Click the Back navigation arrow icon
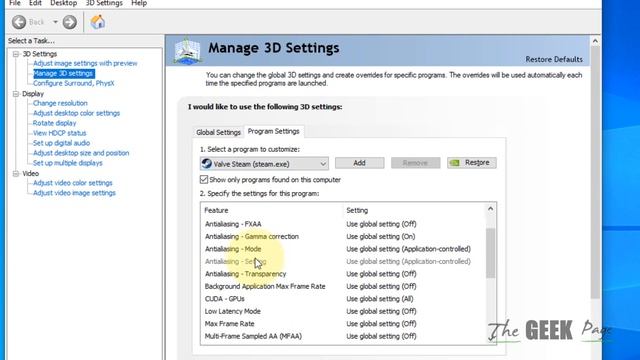Screen dimensions: 640x360 coord(19,22)
